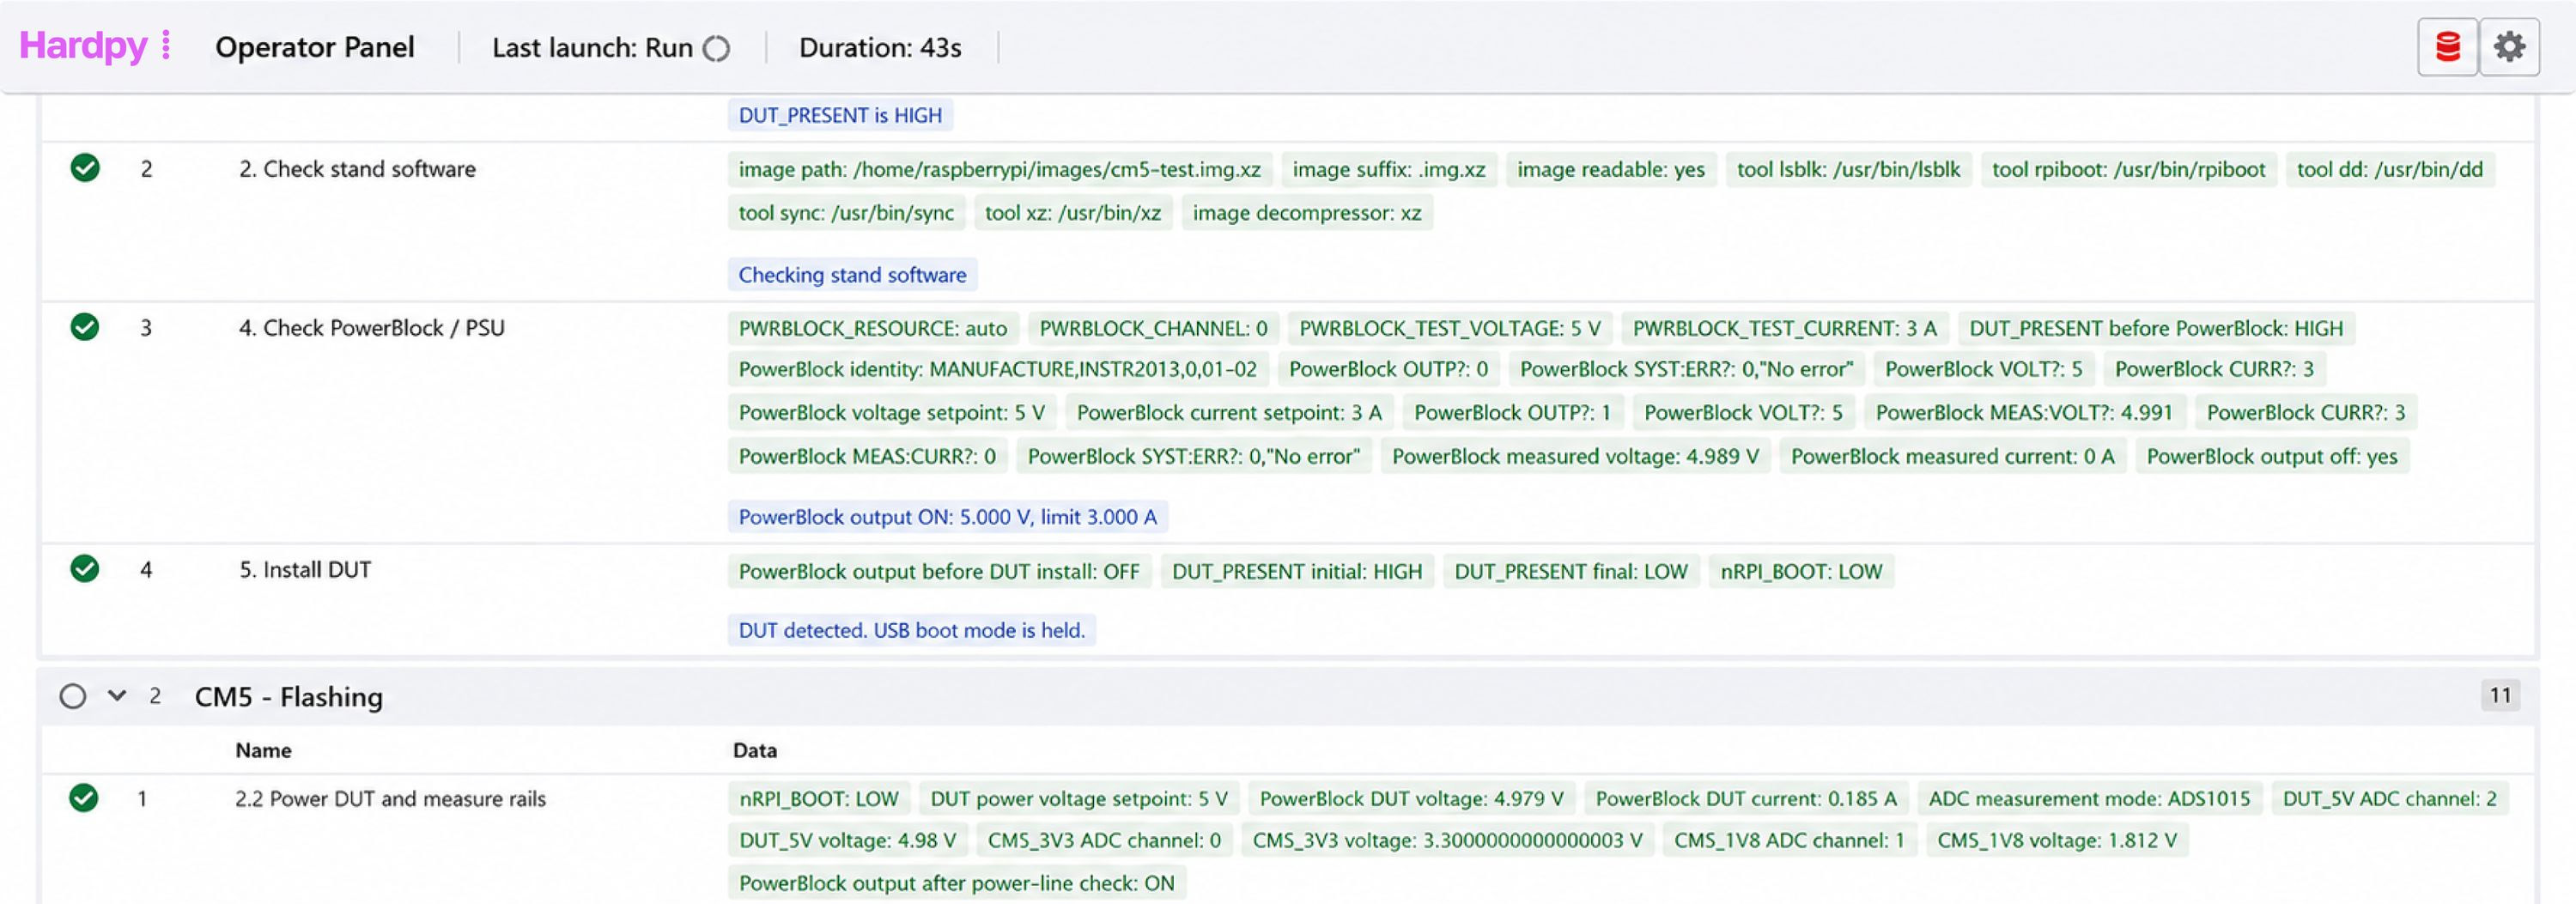The width and height of the screenshot is (2576, 904).
Task: Click the Last launch: Run label
Action: (x=592, y=47)
